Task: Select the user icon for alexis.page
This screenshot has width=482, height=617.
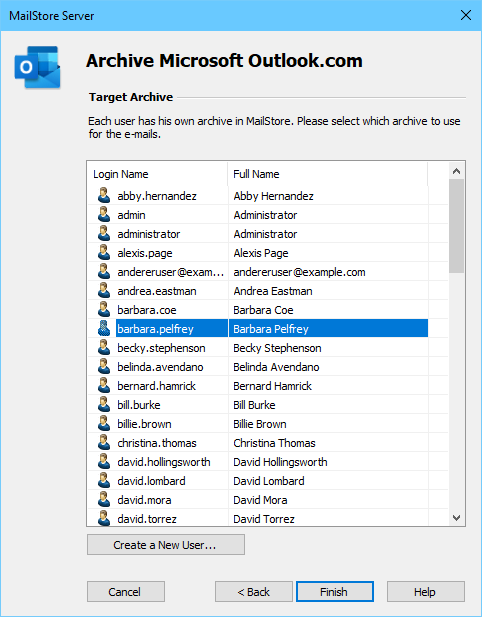Action: (104, 252)
